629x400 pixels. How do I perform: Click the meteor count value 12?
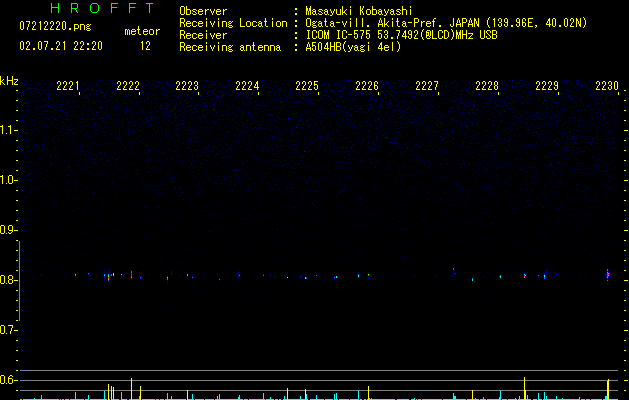pyautogui.click(x=145, y=46)
